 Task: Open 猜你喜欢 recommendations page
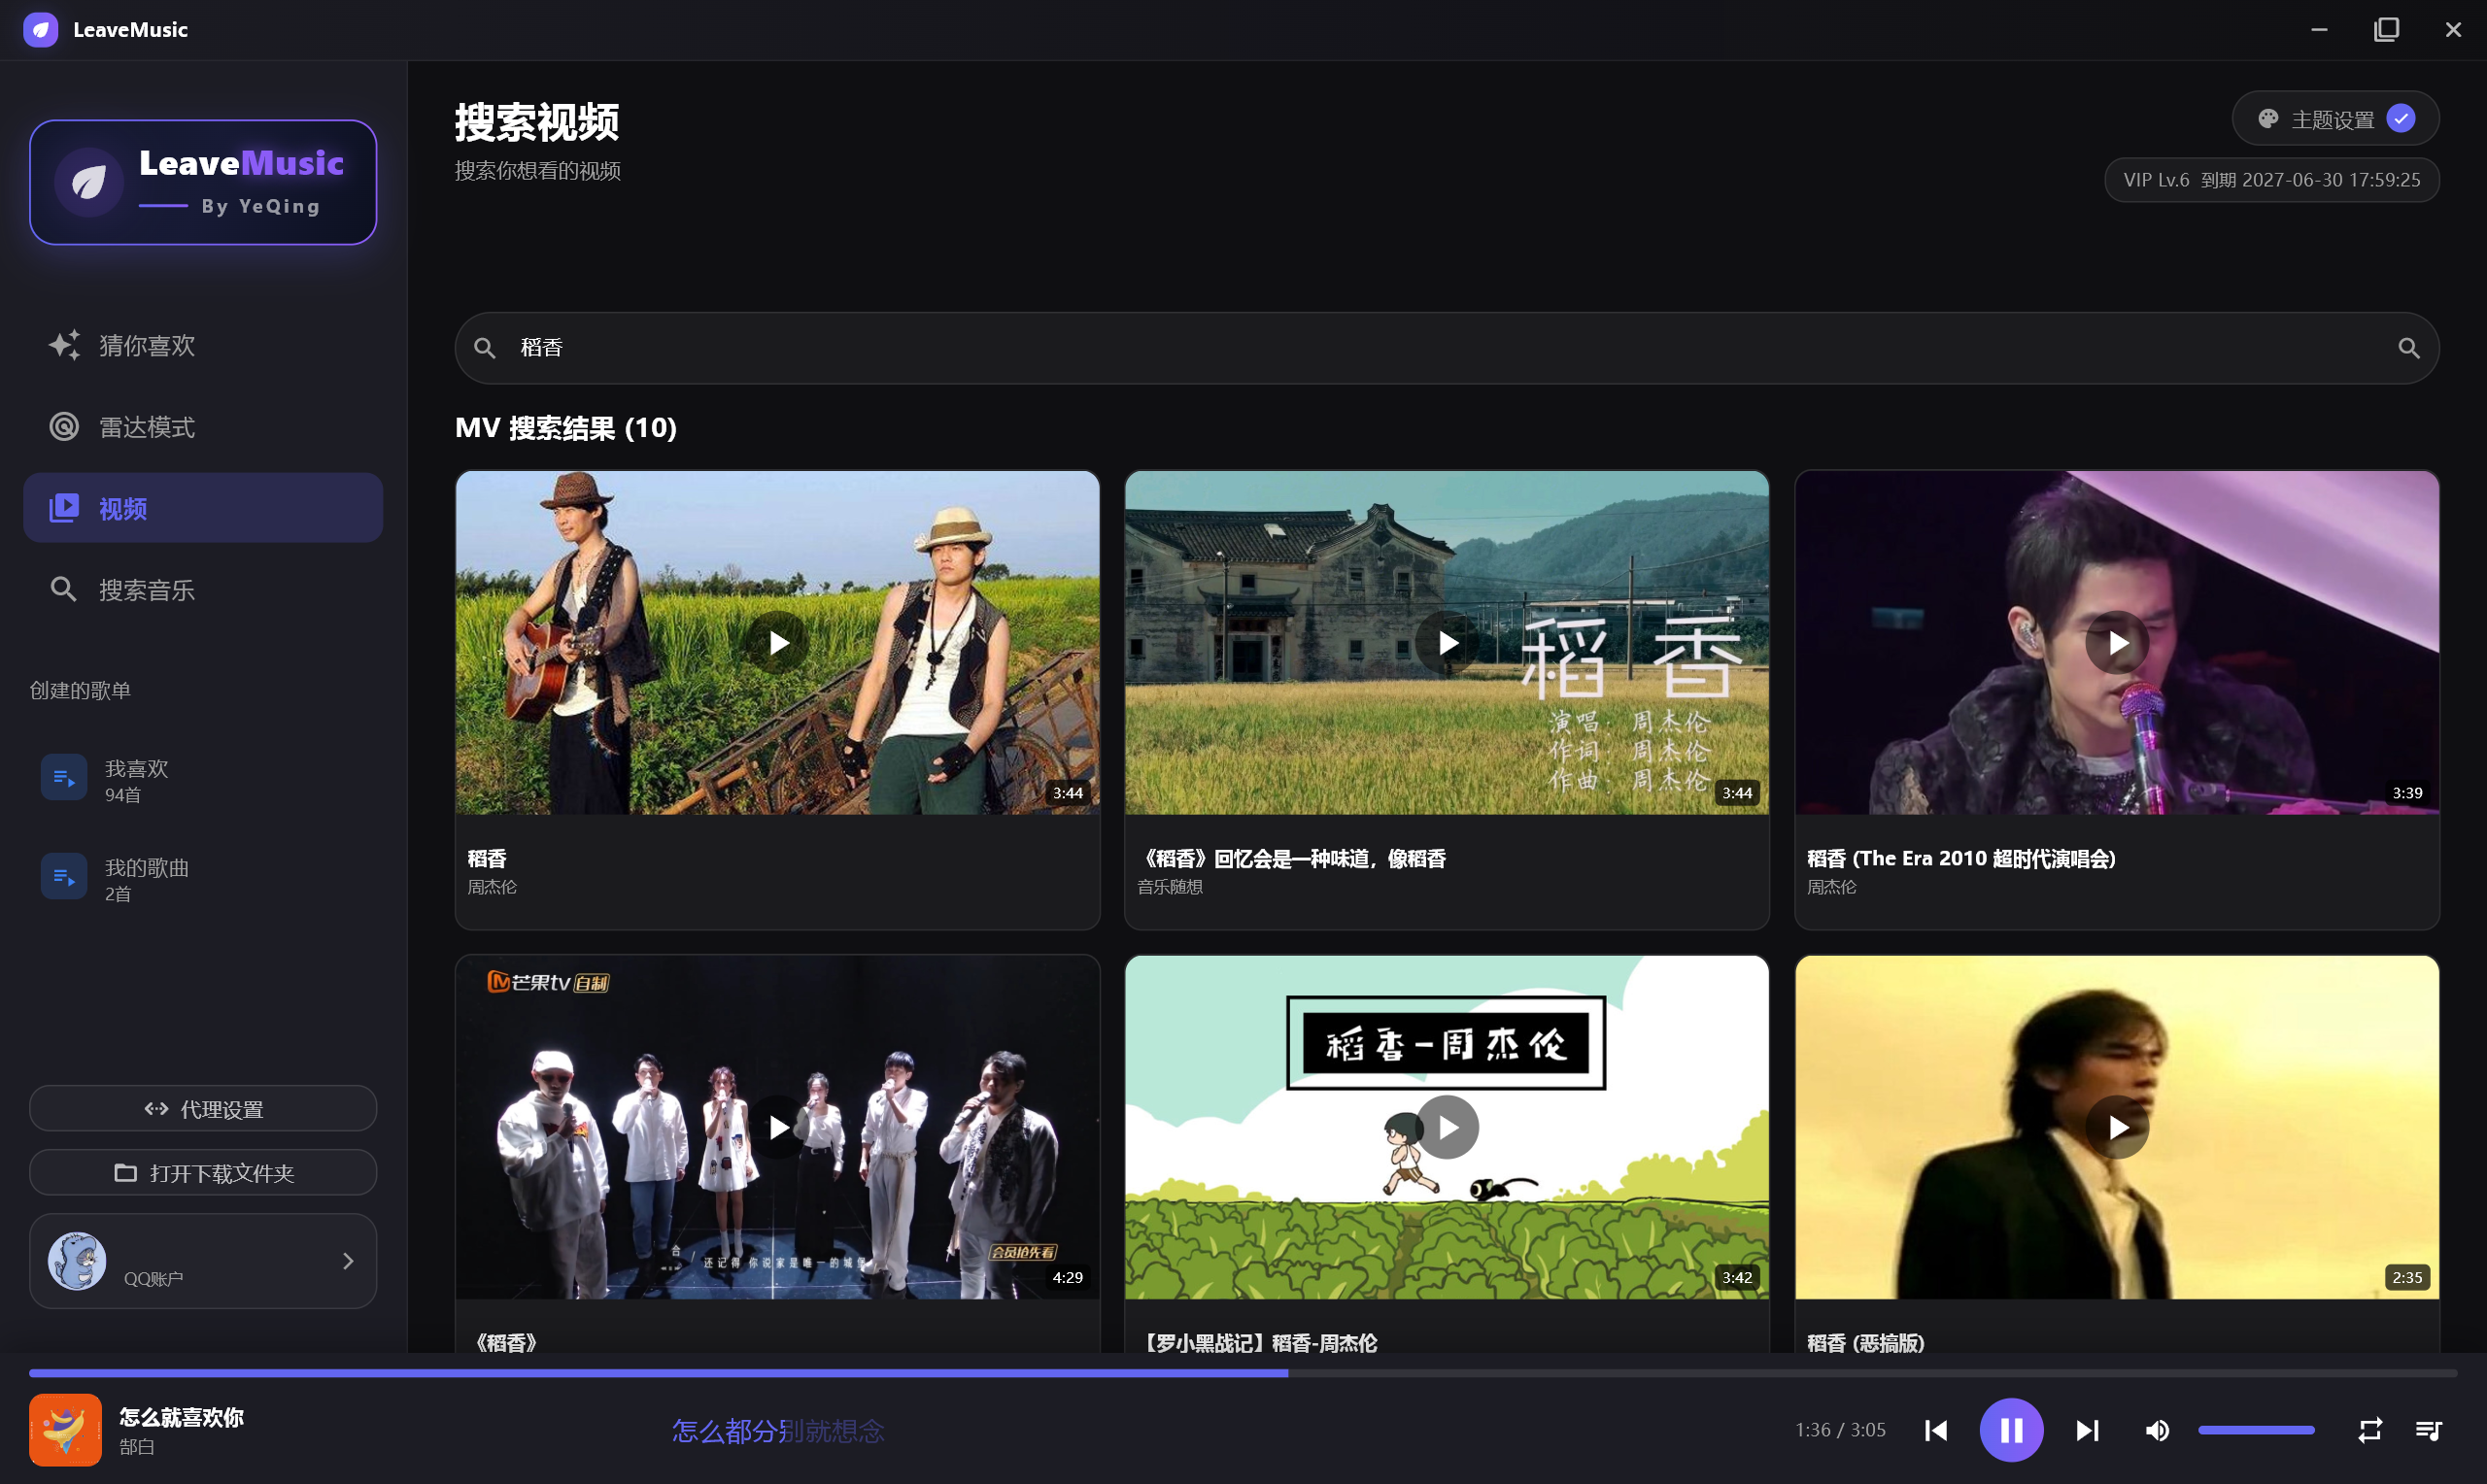click(x=203, y=345)
